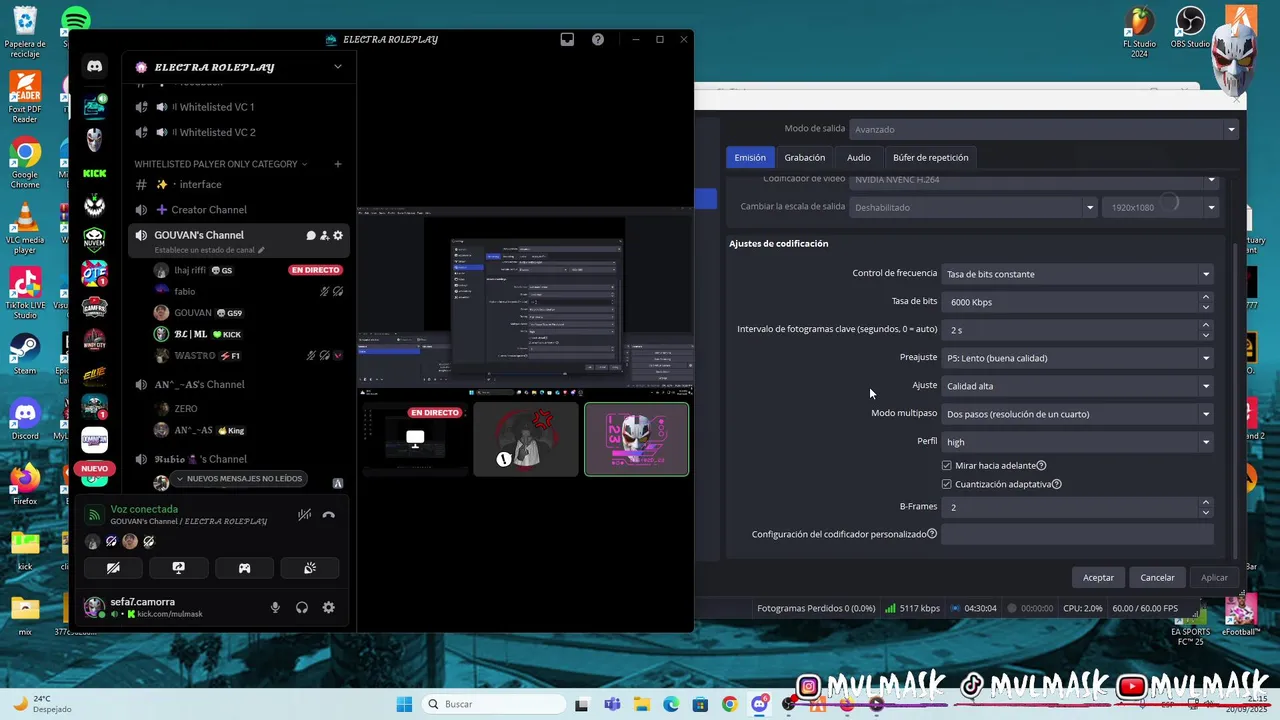Open Discord help question mark icon

[x=598, y=40]
